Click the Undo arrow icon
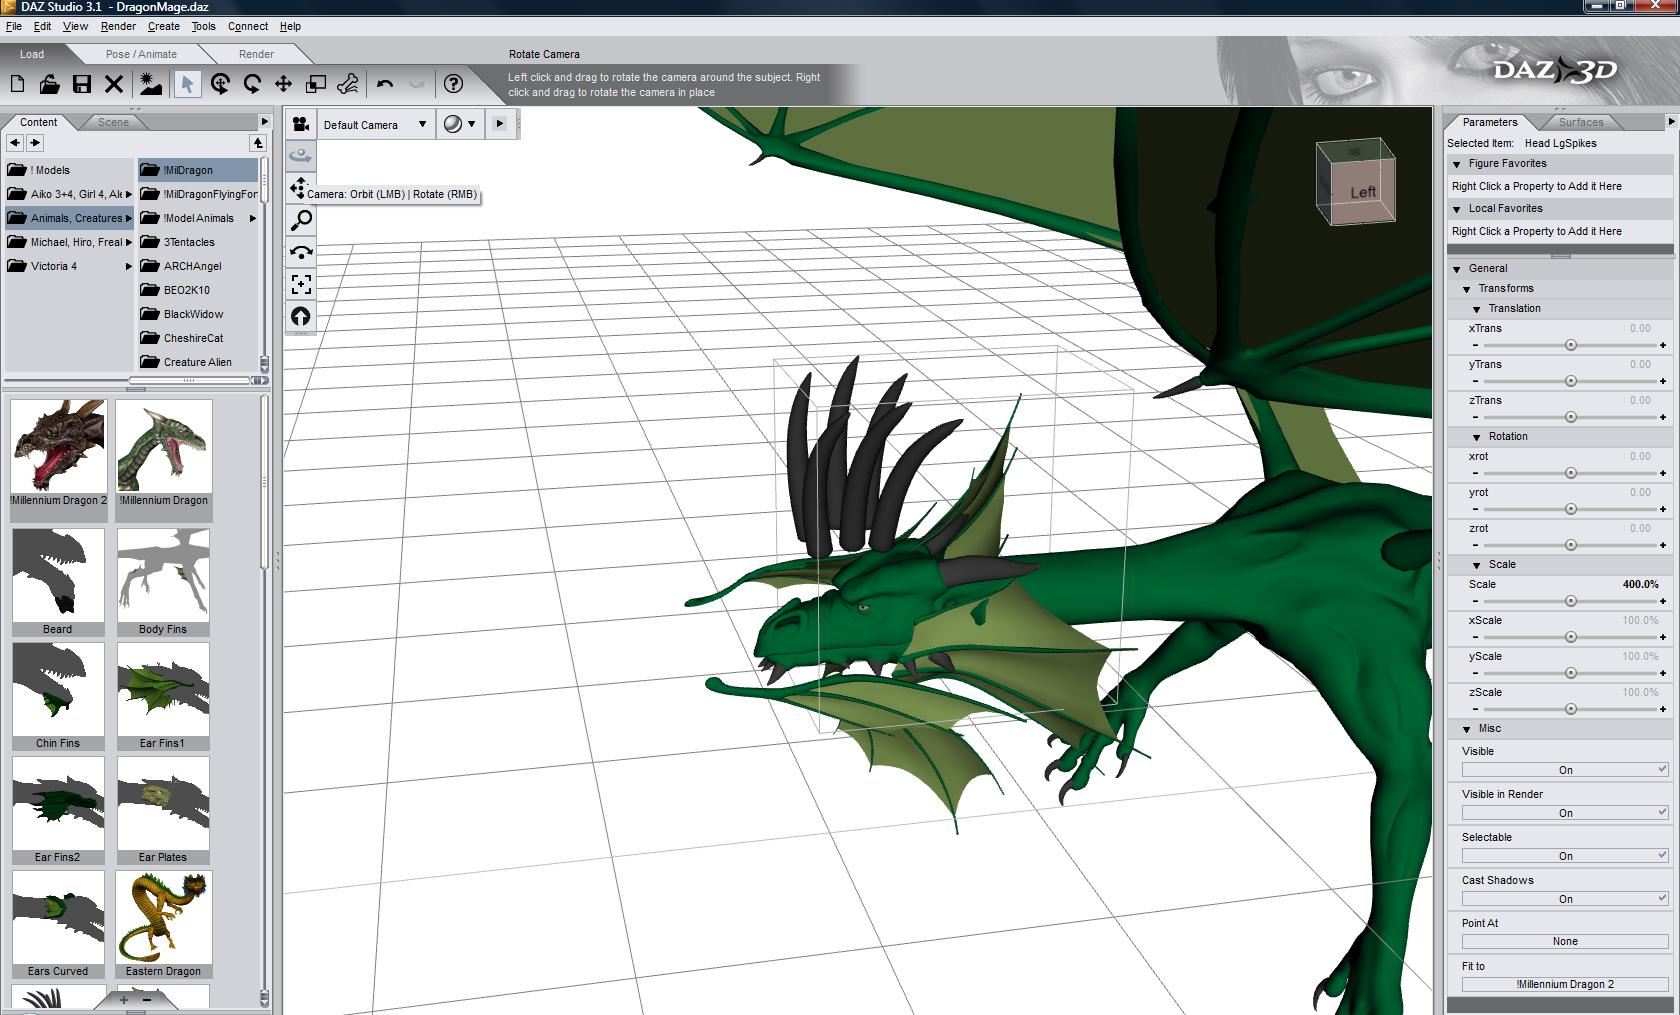Screen dimensions: 1680x1015 (x=385, y=85)
